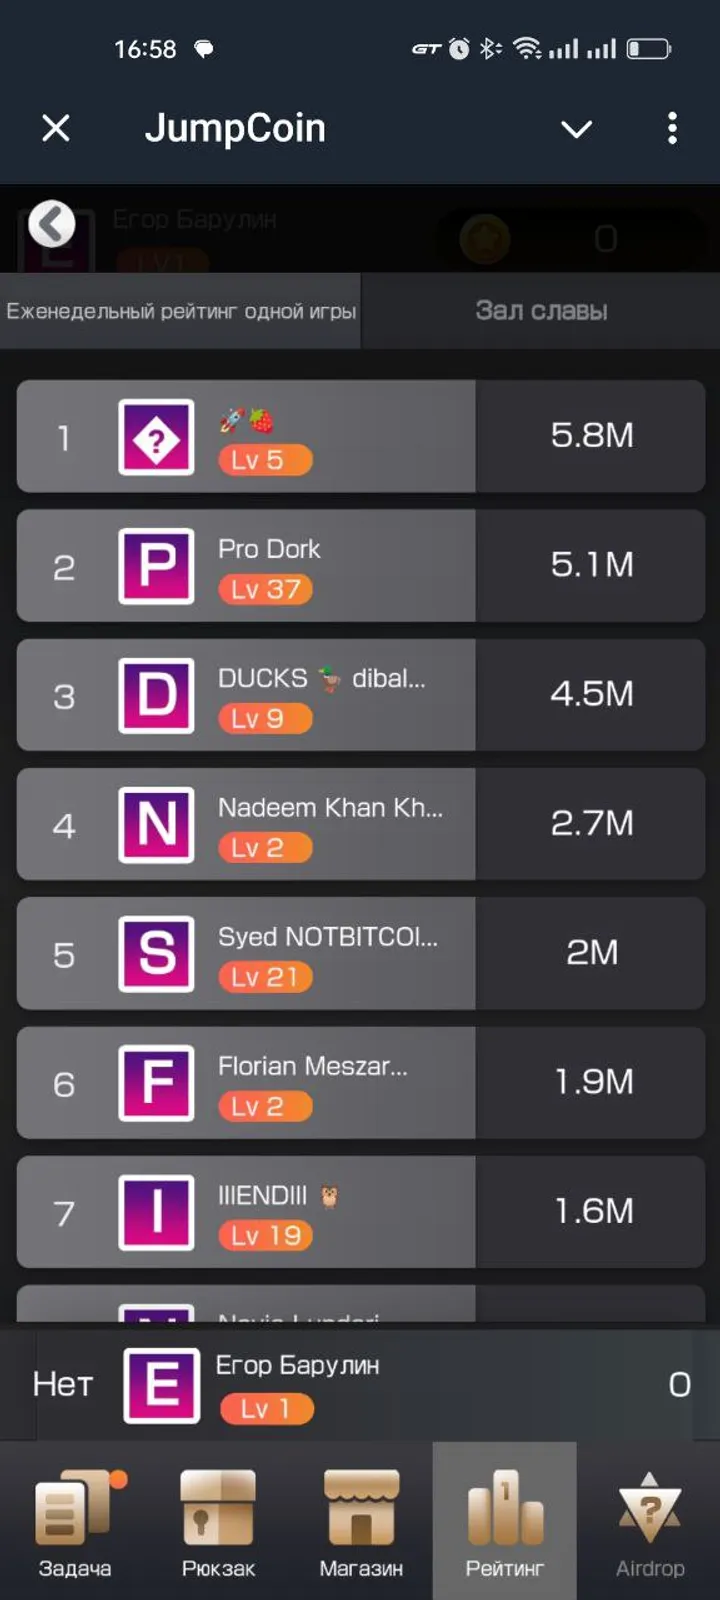Open the Lv 1 level badge of Егор Барулин
The image size is (720, 1600).
pyautogui.click(x=265, y=1408)
